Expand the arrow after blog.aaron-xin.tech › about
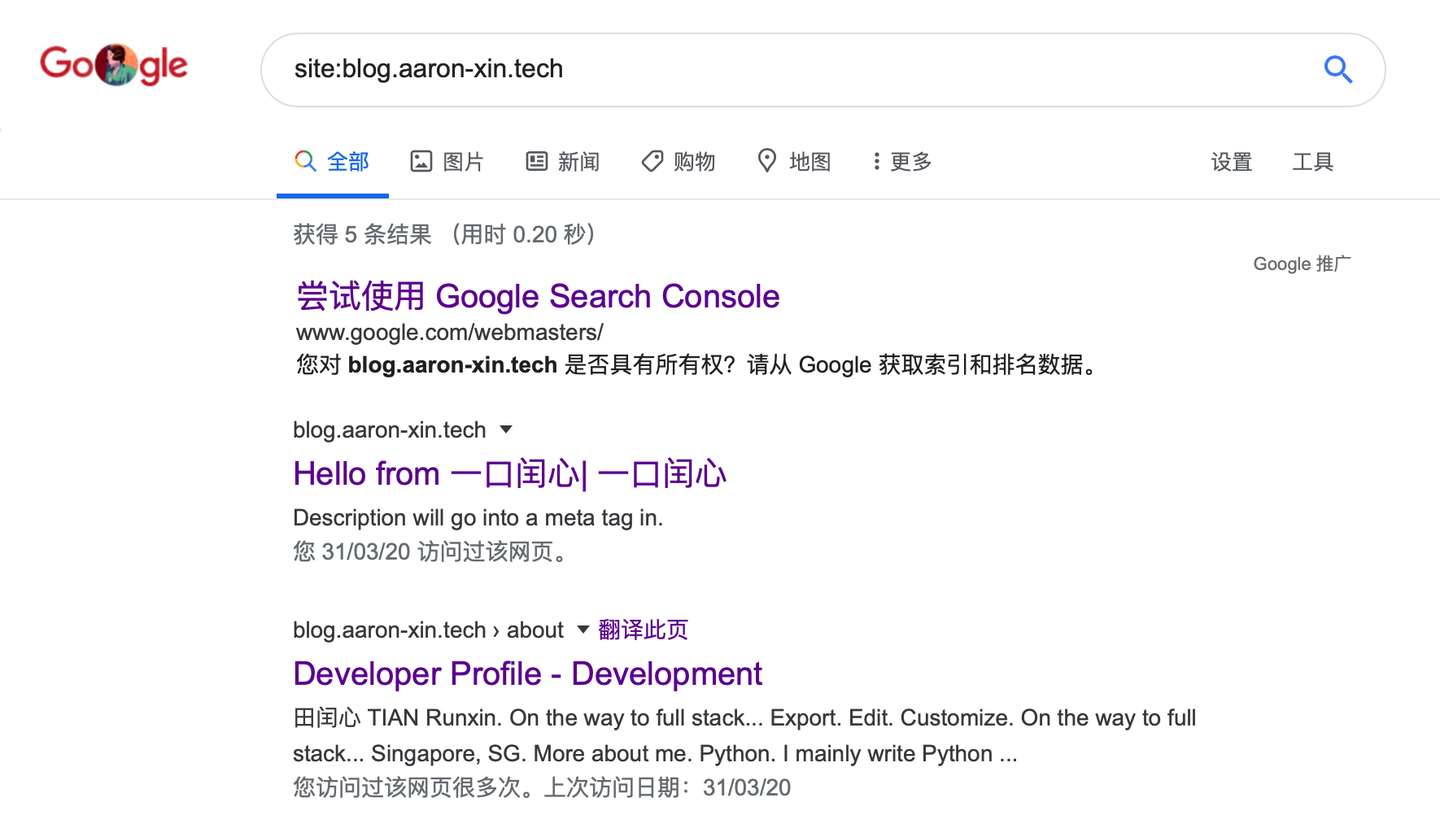 583,630
